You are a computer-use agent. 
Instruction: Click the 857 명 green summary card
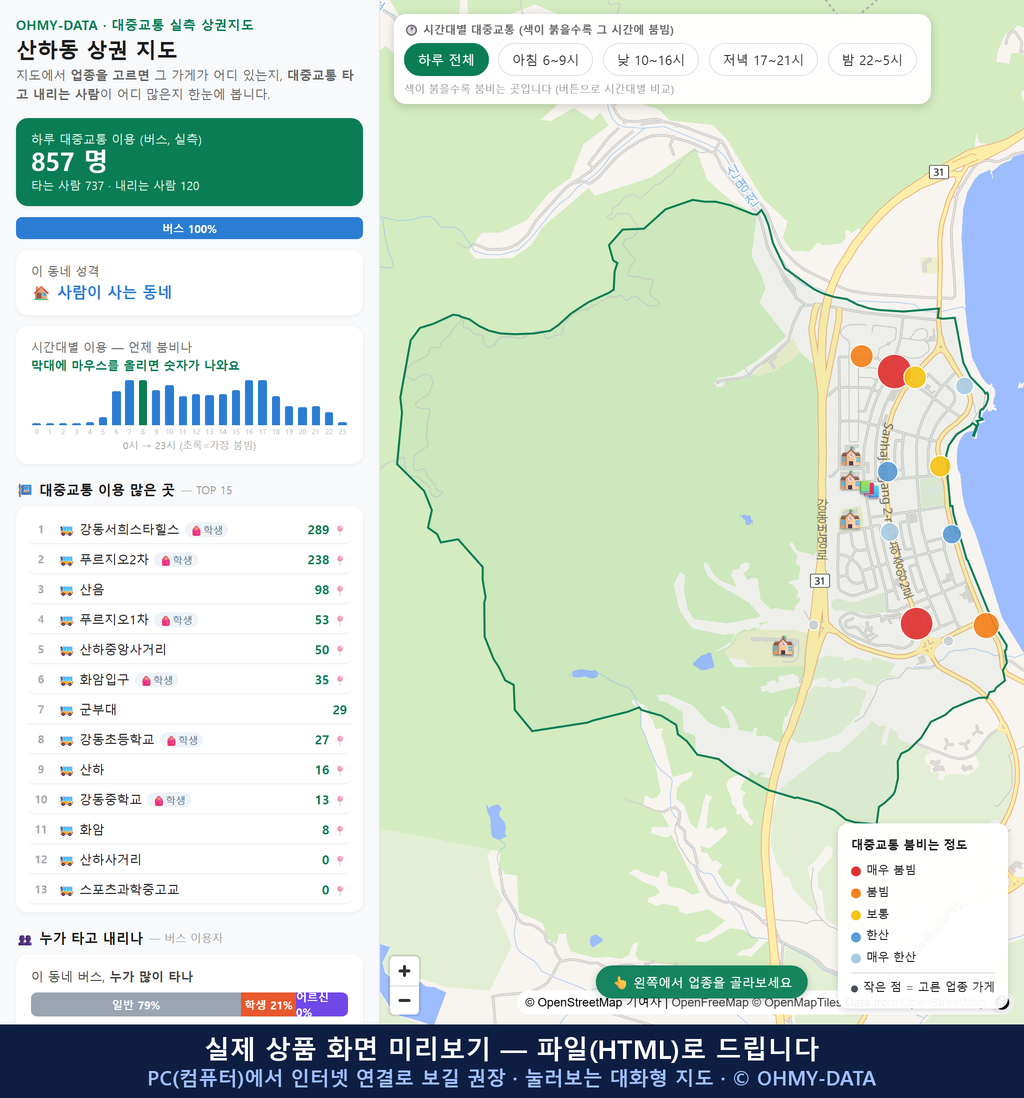[x=189, y=162]
